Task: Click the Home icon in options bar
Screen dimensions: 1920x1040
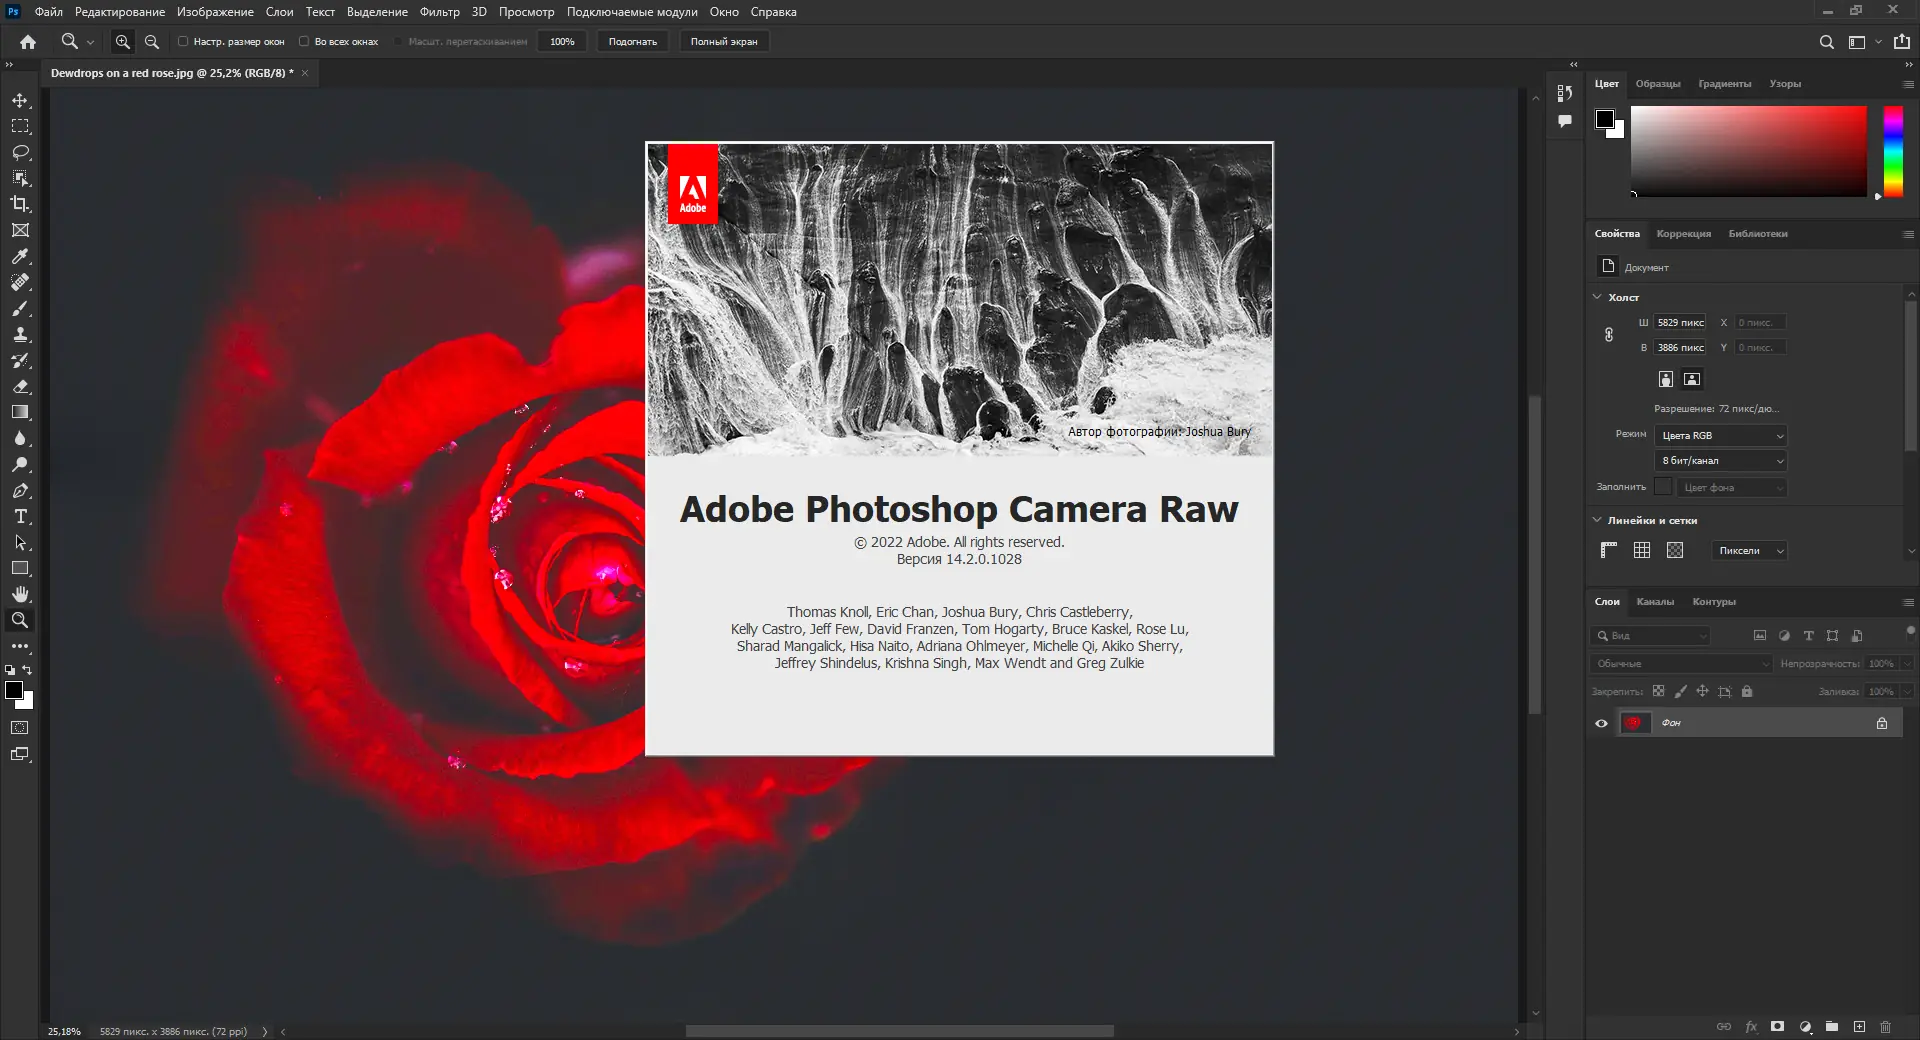Action: click(28, 42)
